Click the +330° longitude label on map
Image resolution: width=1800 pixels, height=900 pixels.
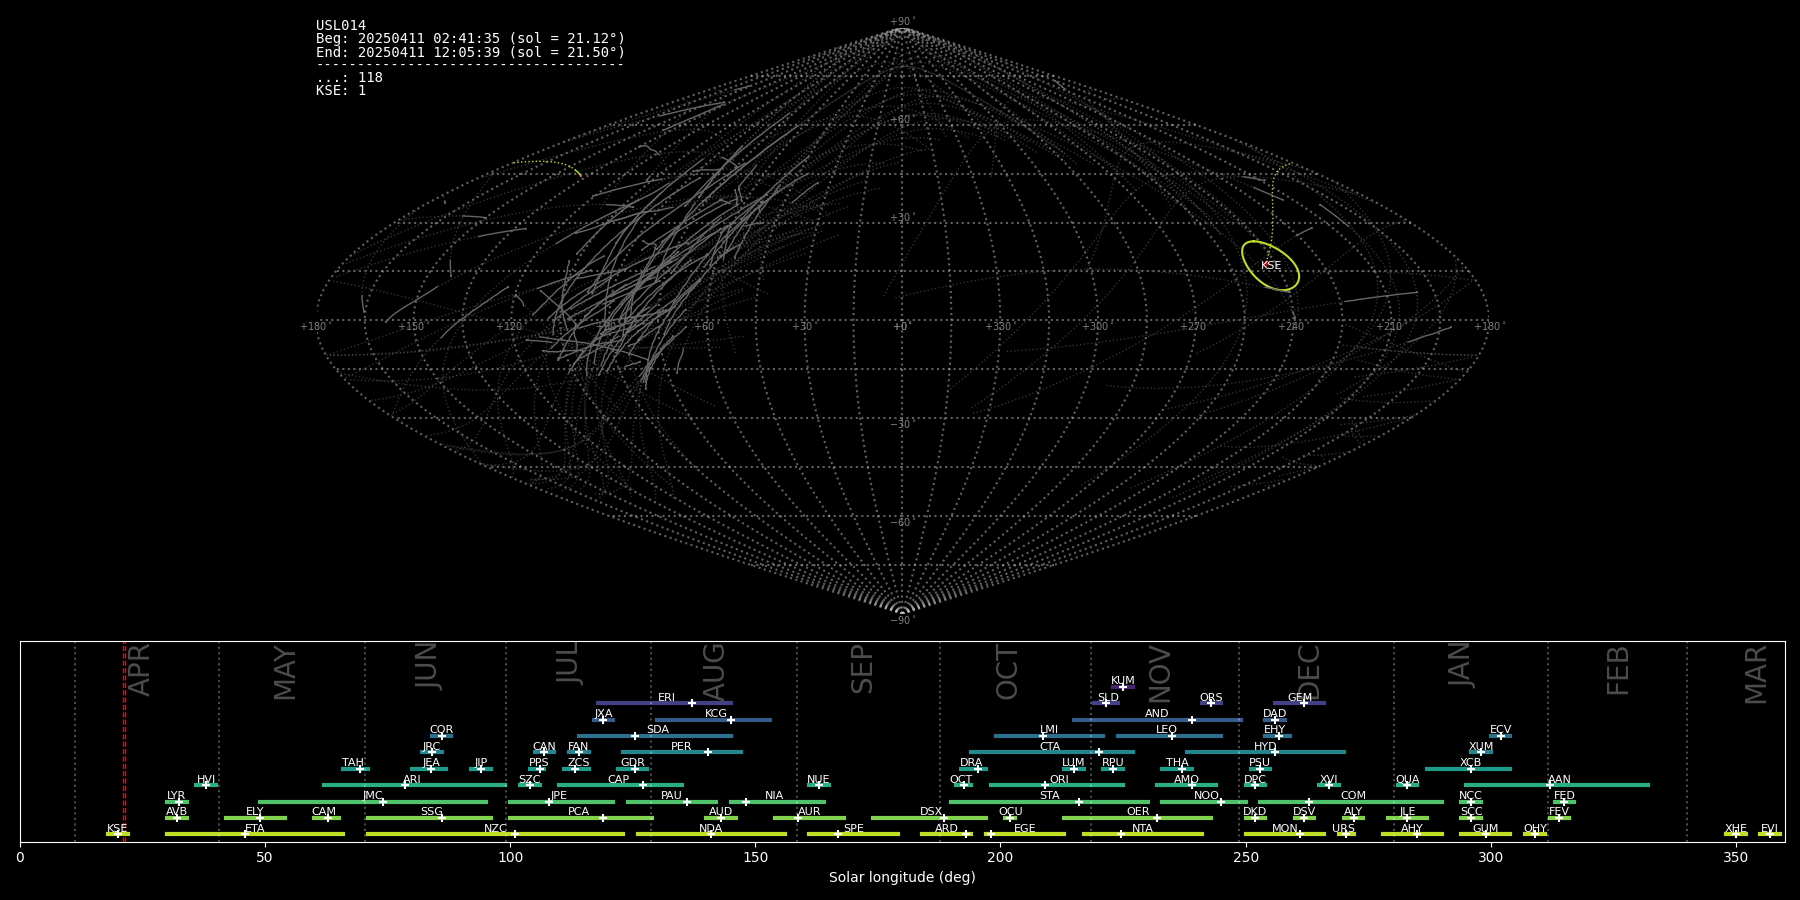pos(998,326)
